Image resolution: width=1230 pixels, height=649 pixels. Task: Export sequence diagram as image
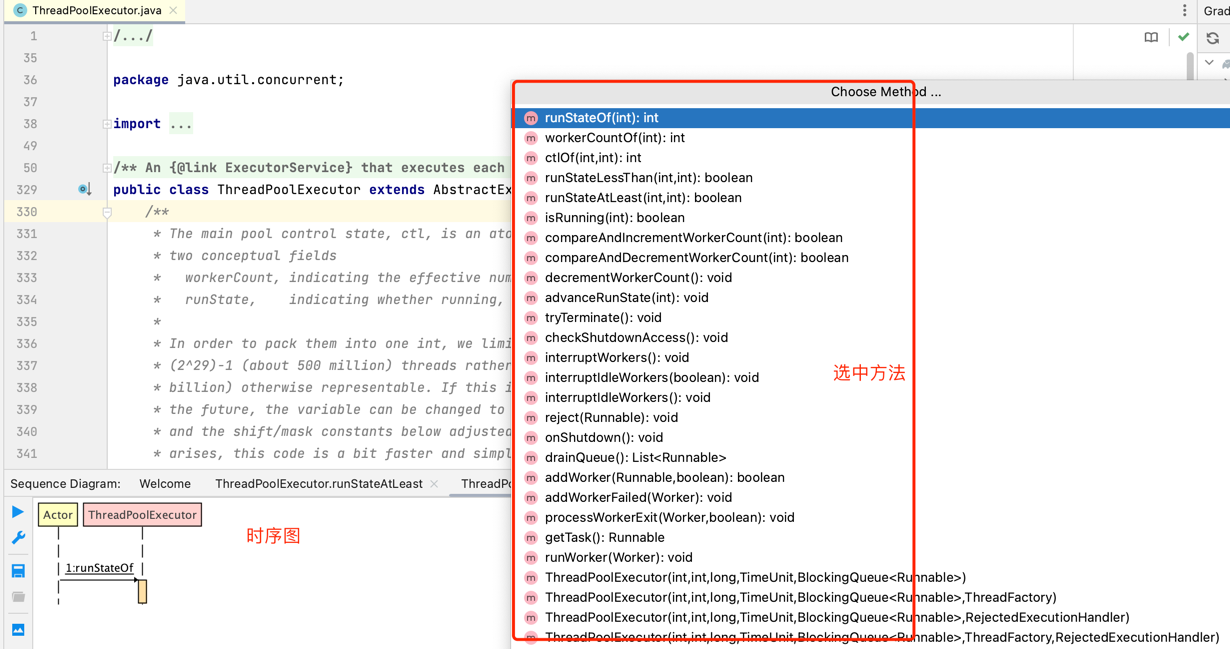click(18, 630)
